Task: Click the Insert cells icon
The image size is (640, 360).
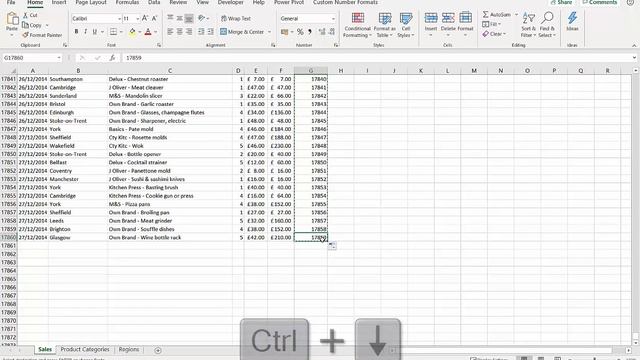Action: pyautogui.click(x=431, y=18)
